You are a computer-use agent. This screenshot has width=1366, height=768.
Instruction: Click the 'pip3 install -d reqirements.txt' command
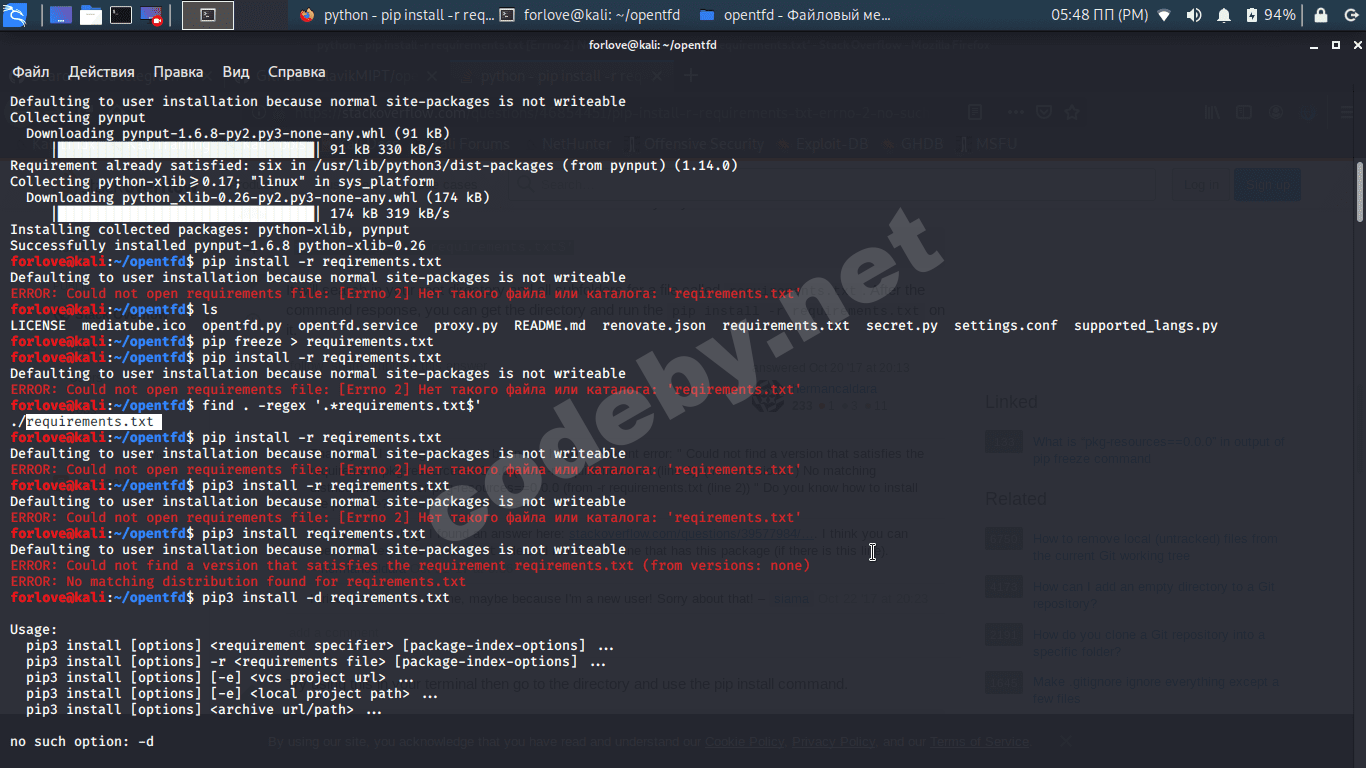(326, 598)
